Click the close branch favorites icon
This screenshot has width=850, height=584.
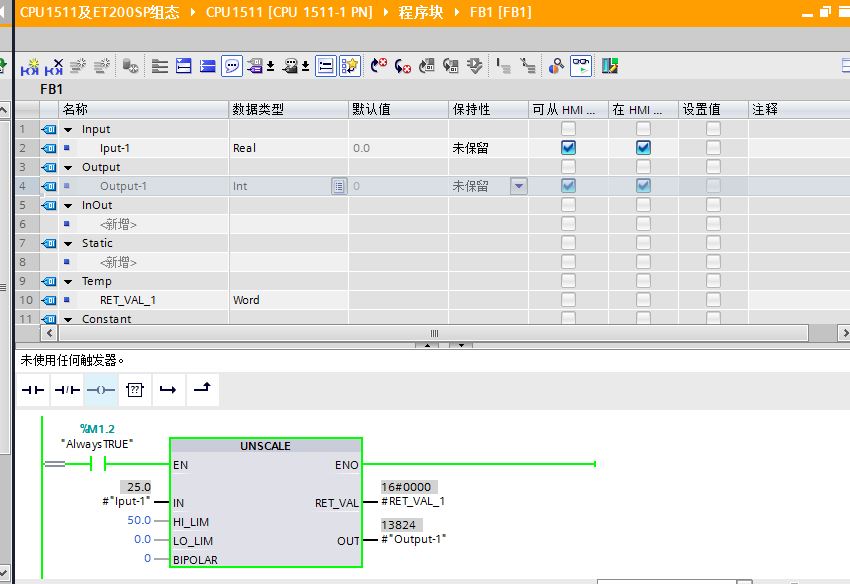click(x=203, y=390)
